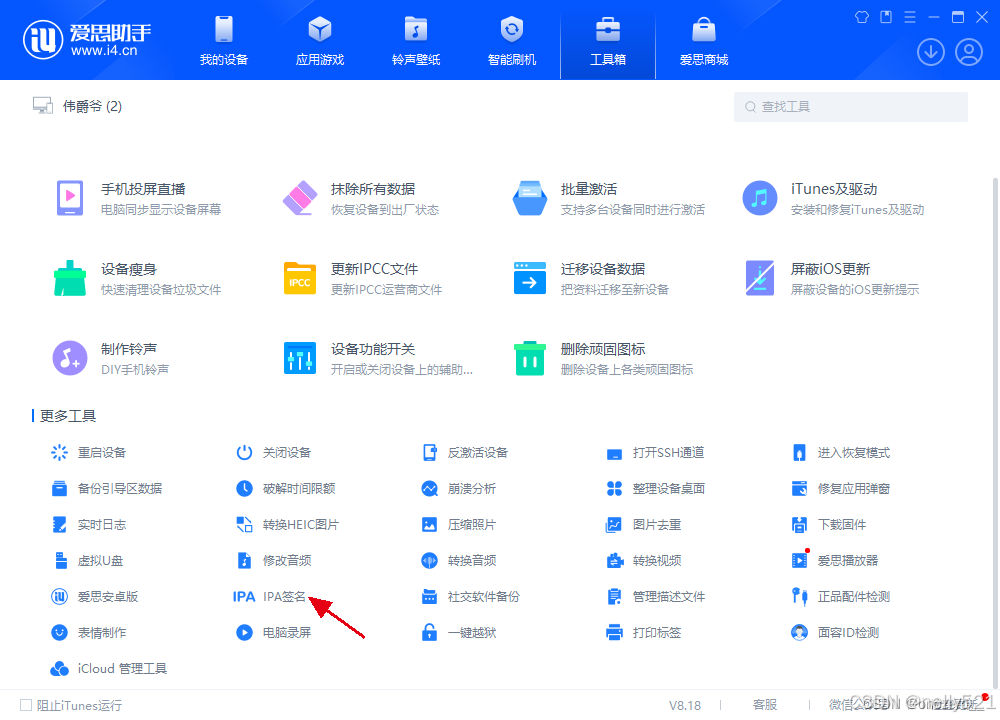Open iTunes及驱动 music icon
The image size is (1000, 720).
[760, 198]
